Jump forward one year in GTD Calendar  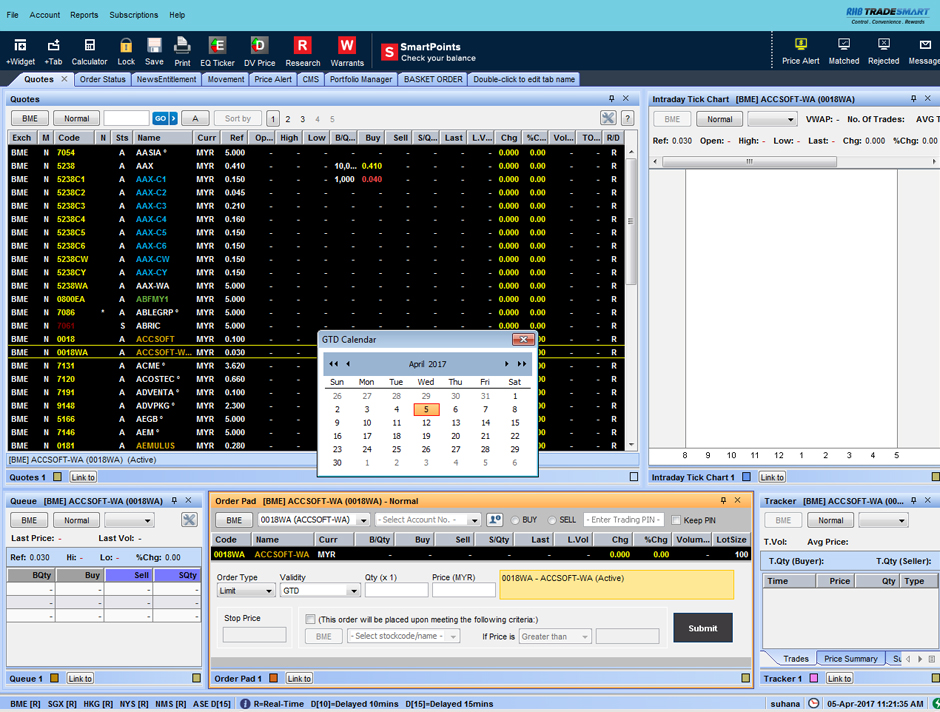(x=522, y=364)
